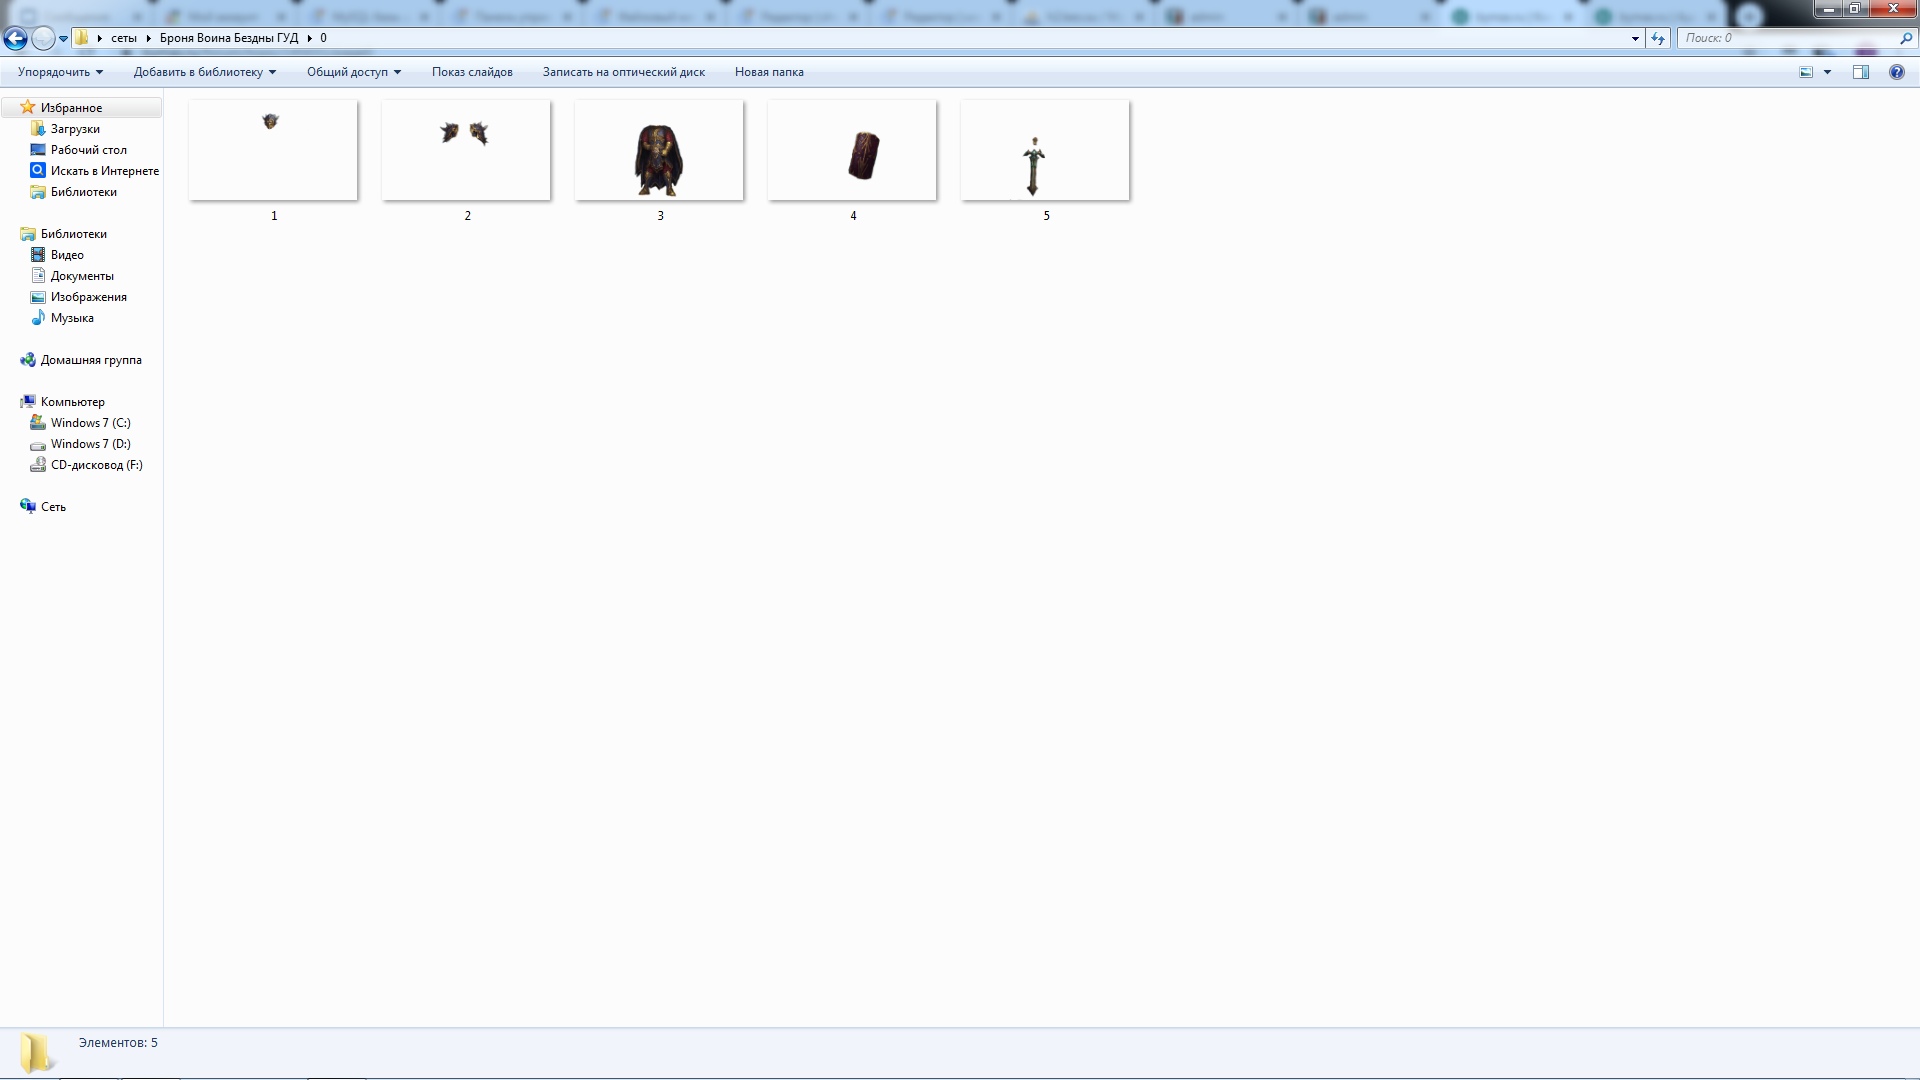The image size is (1920, 1080).
Task: Click the refresh address bar icon
Action: click(x=1658, y=38)
